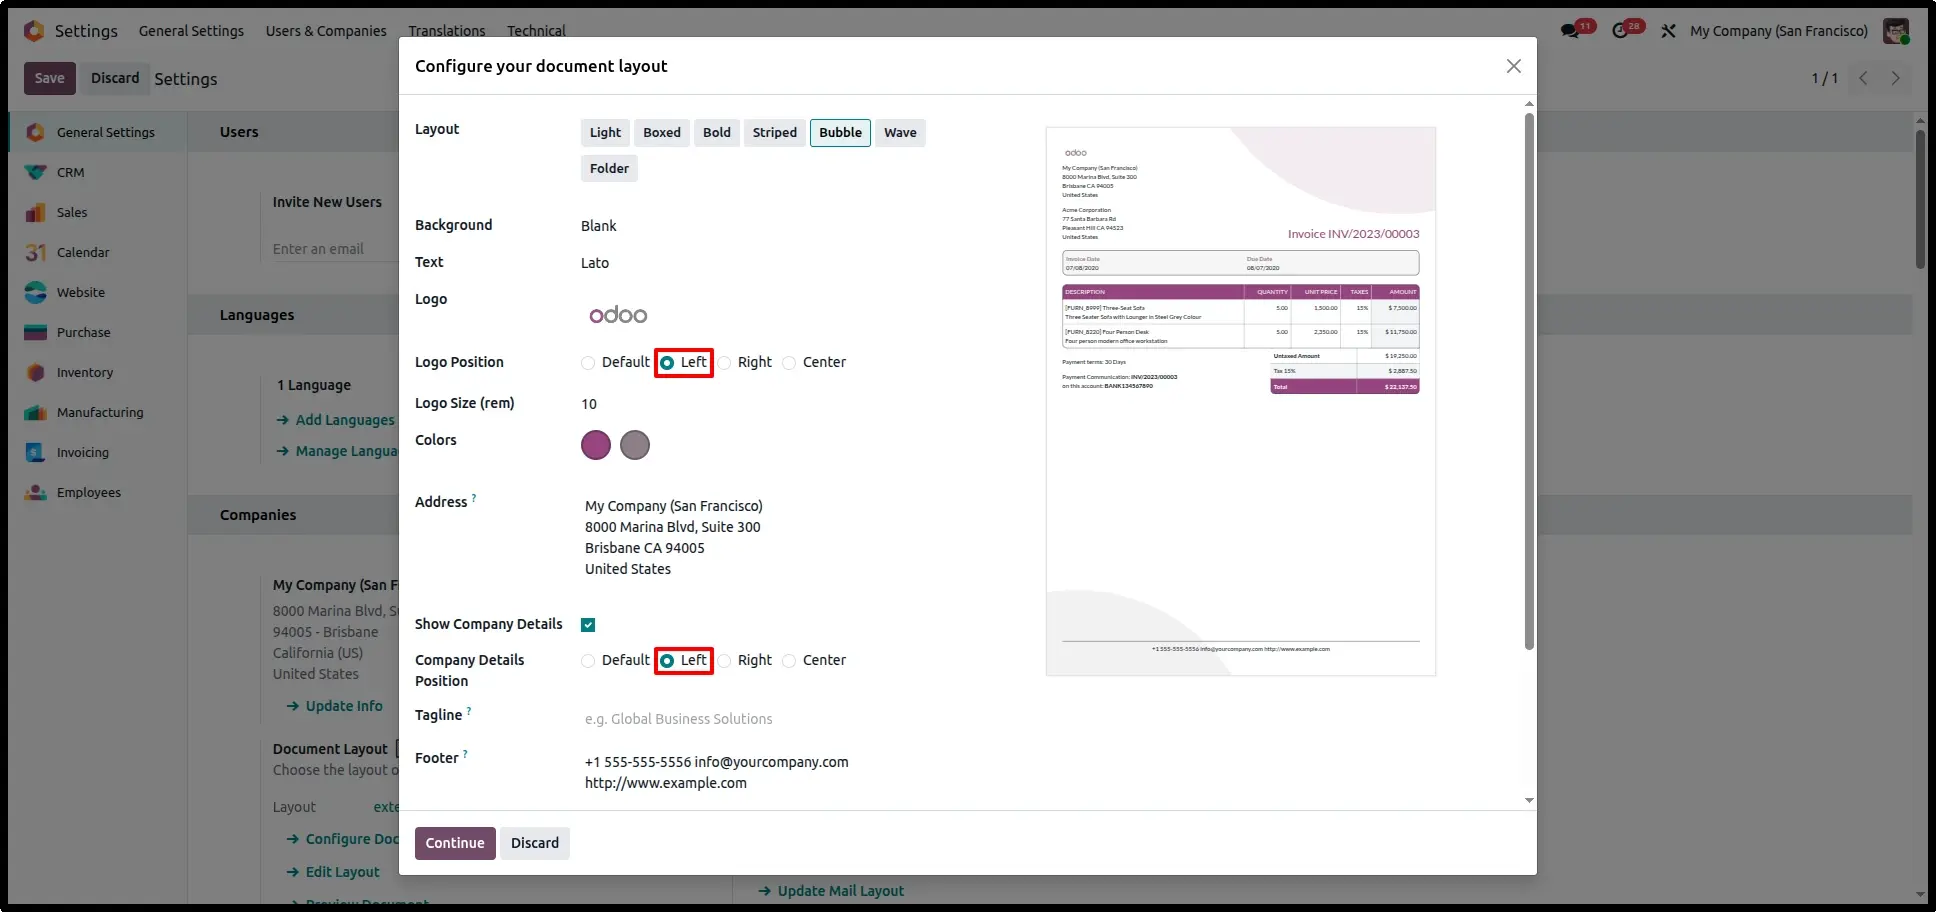The height and width of the screenshot is (912, 1938).
Task: Open Purchase settings section
Action: coord(98,332)
